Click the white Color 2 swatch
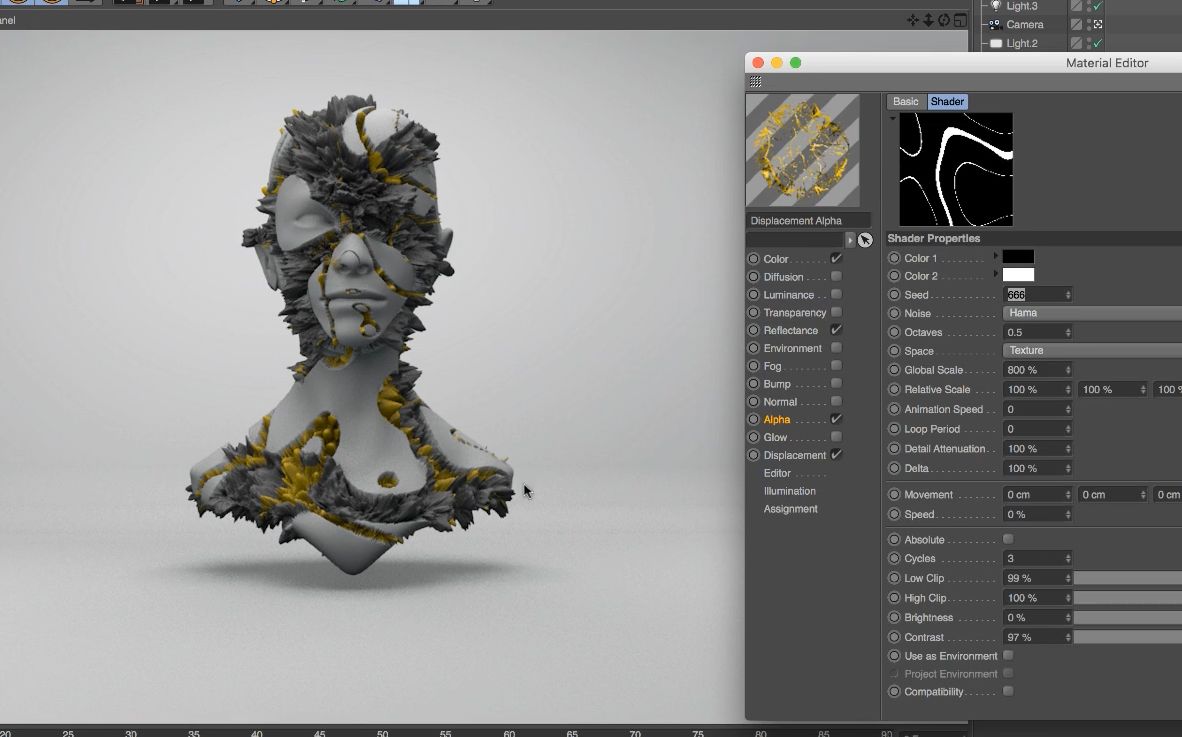The width and height of the screenshot is (1182, 737). [1018, 275]
